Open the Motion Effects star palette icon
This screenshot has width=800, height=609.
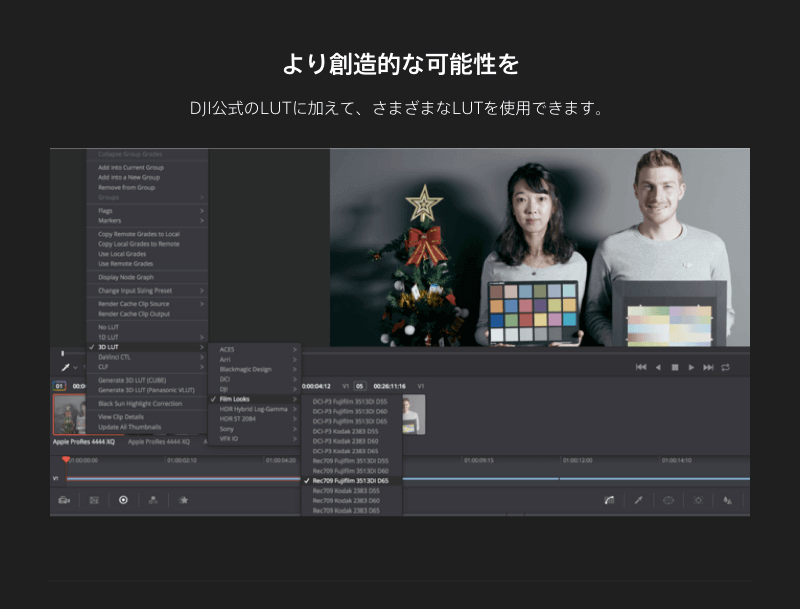click(x=184, y=500)
